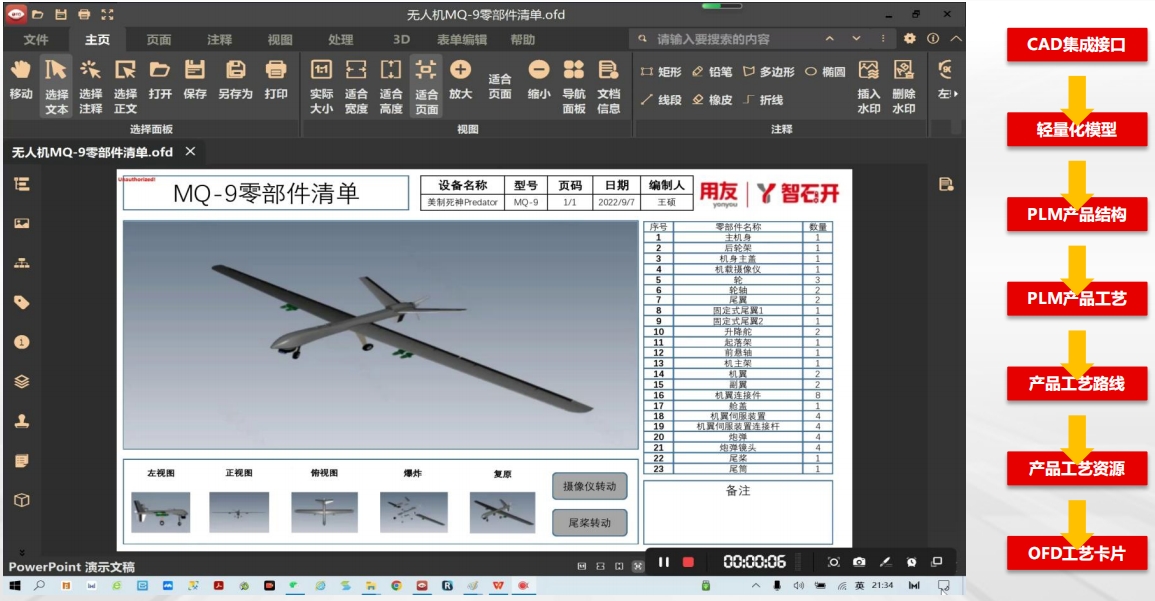Select the 多边形 annotation tool
Viewport: 1155px width, 601px height.
click(x=769, y=71)
